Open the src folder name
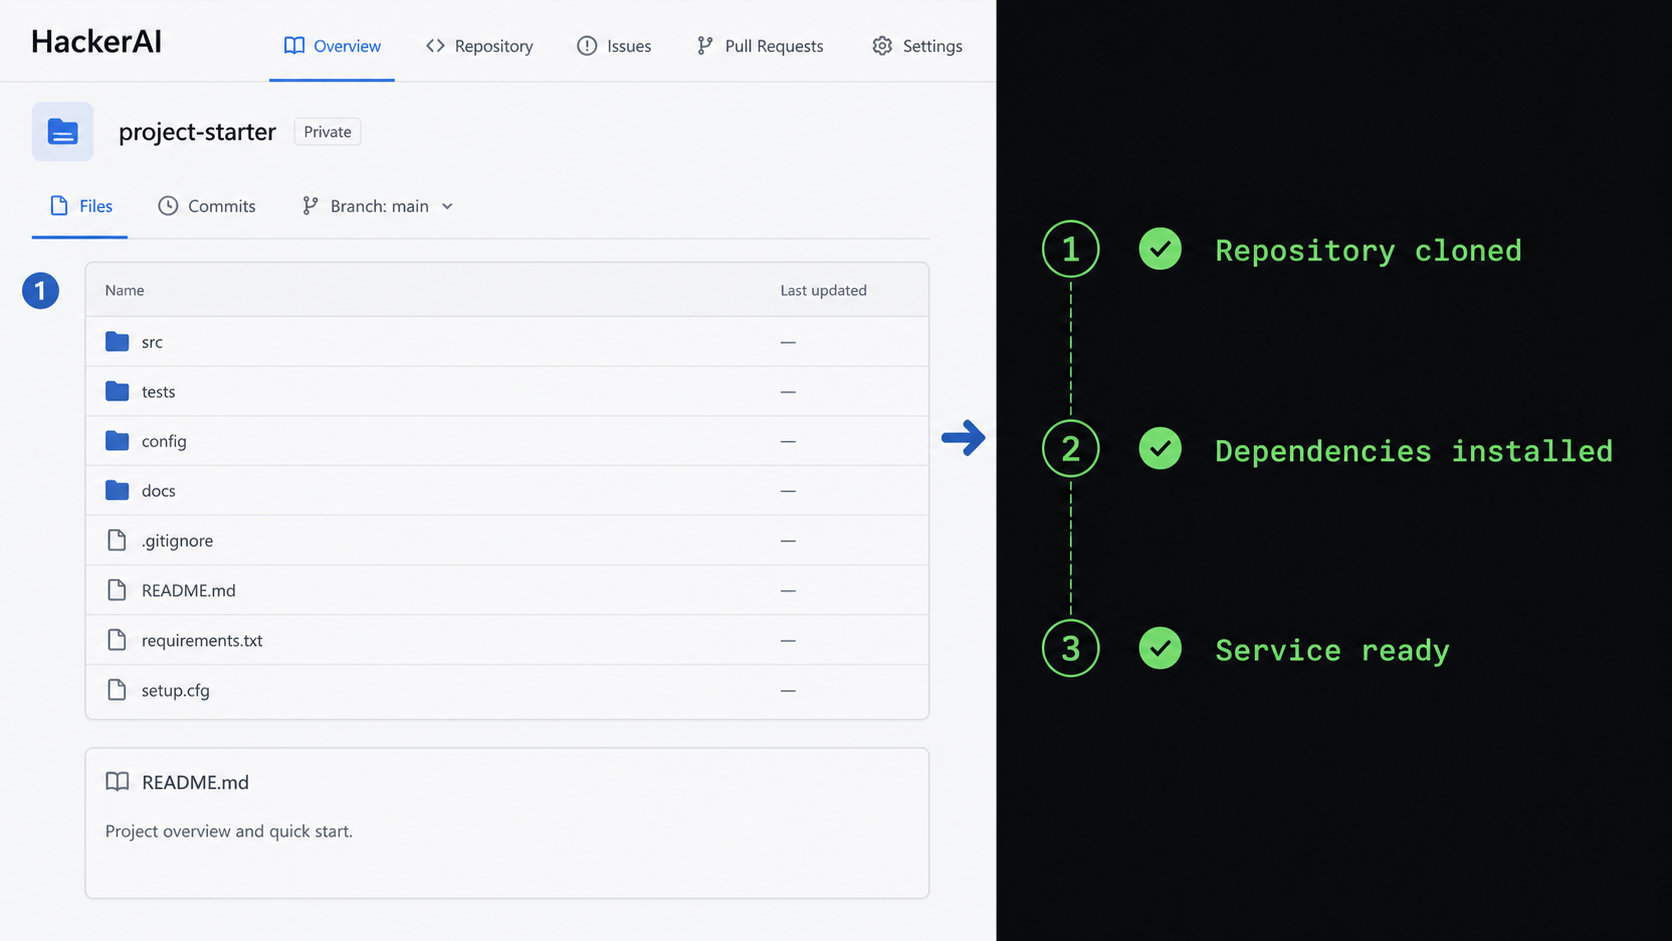Image resolution: width=1672 pixels, height=941 pixels. pyautogui.click(x=152, y=342)
